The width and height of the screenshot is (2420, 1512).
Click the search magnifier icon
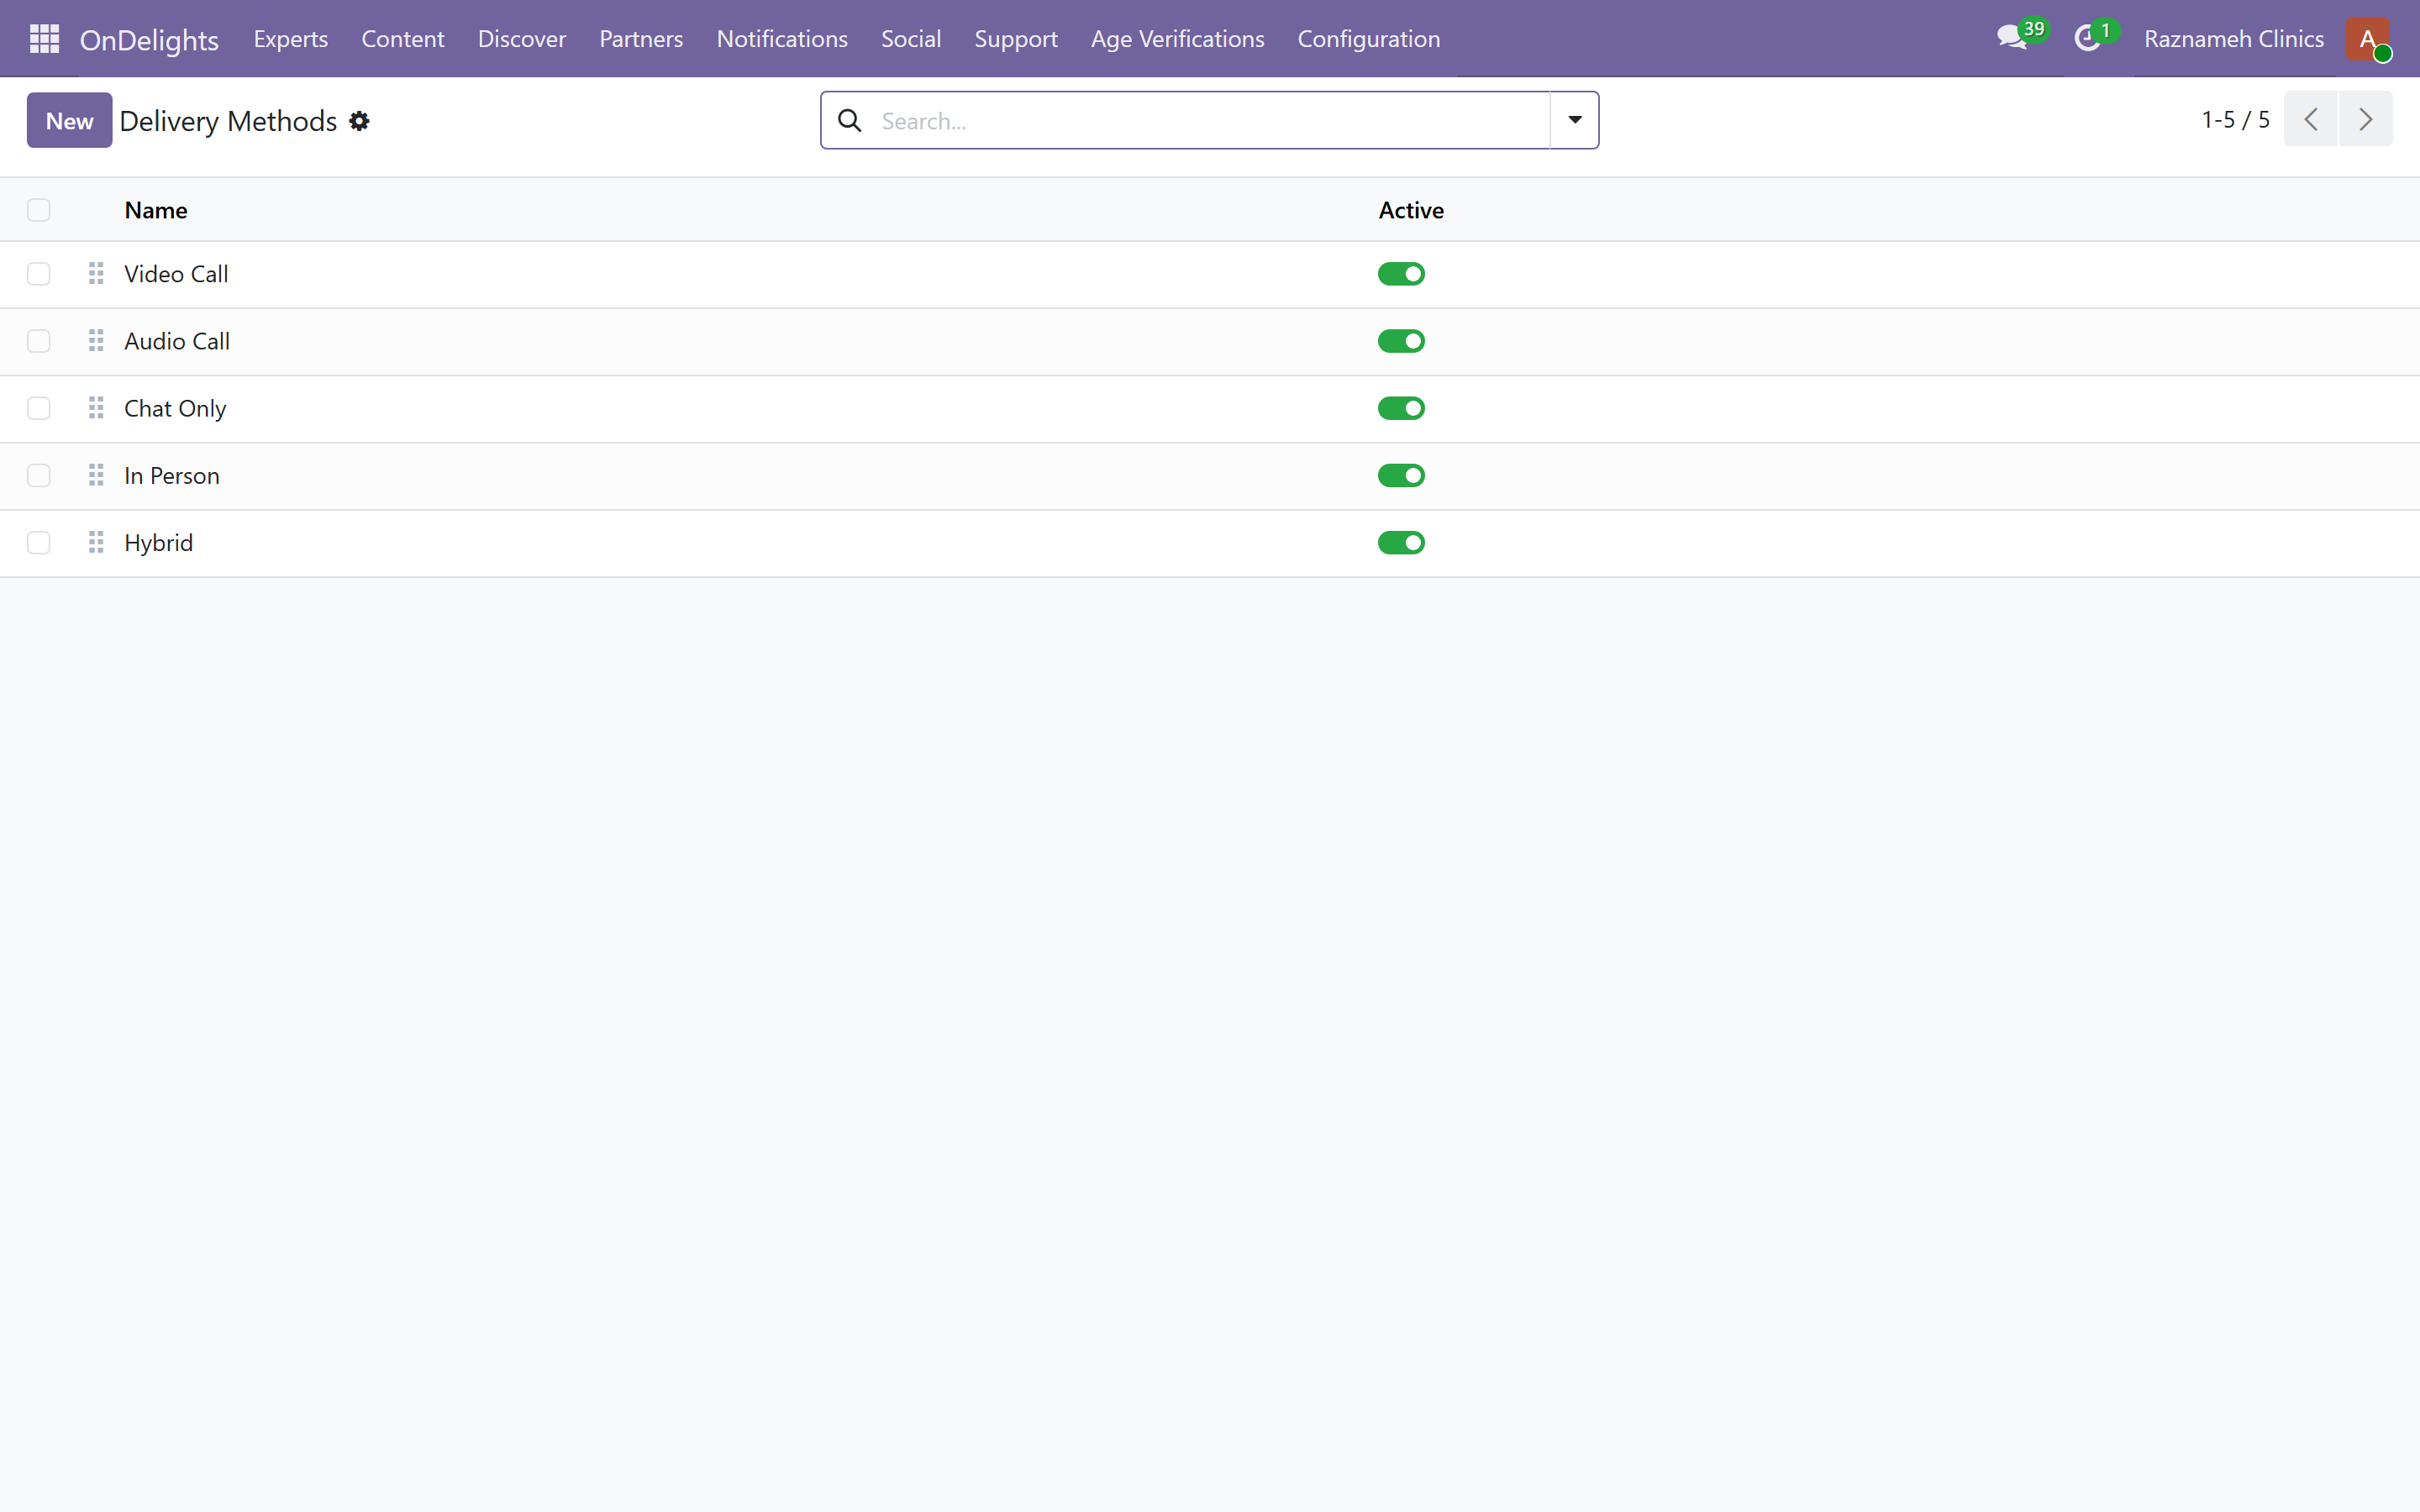point(849,121)
